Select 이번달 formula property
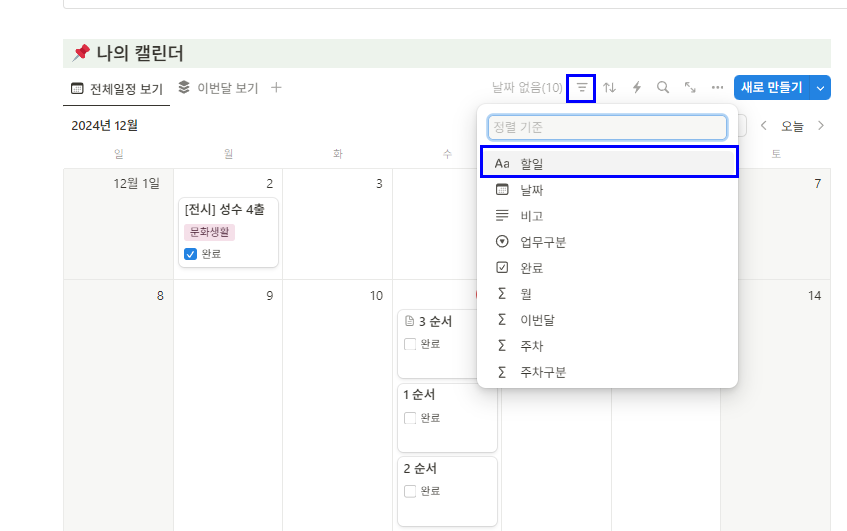Image resolution: width=847 pixels, height=531 pixels. point(608,320)
